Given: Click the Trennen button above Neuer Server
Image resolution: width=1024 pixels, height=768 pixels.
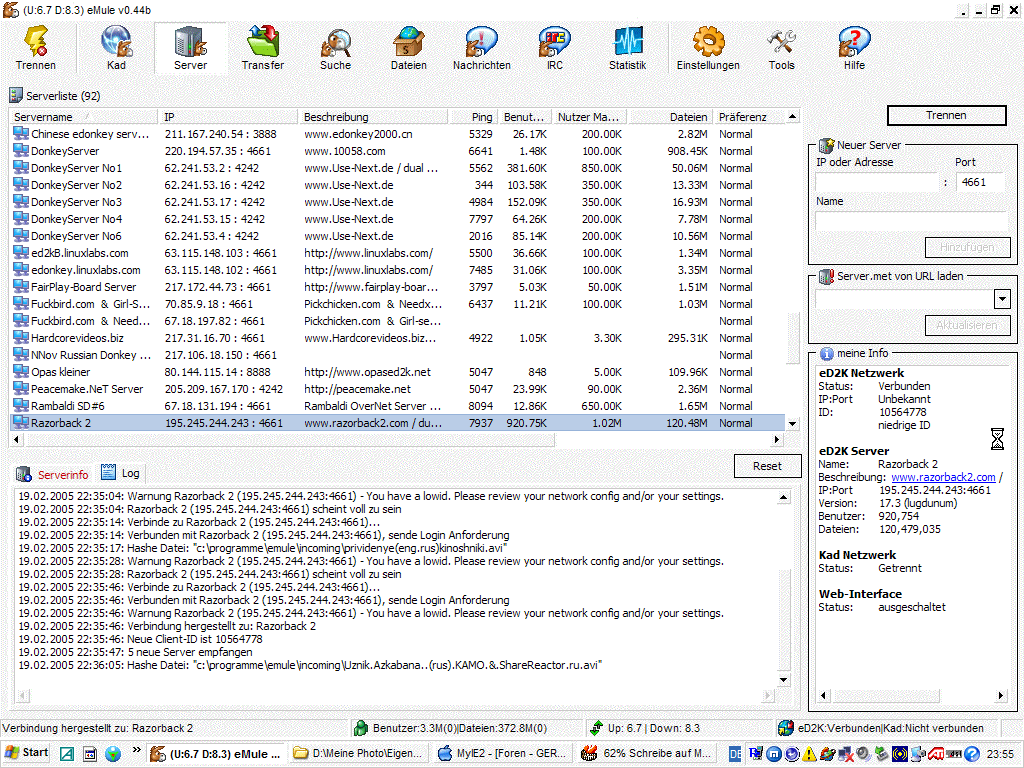Looking at the screenshot, I should [x=946, y=115].
